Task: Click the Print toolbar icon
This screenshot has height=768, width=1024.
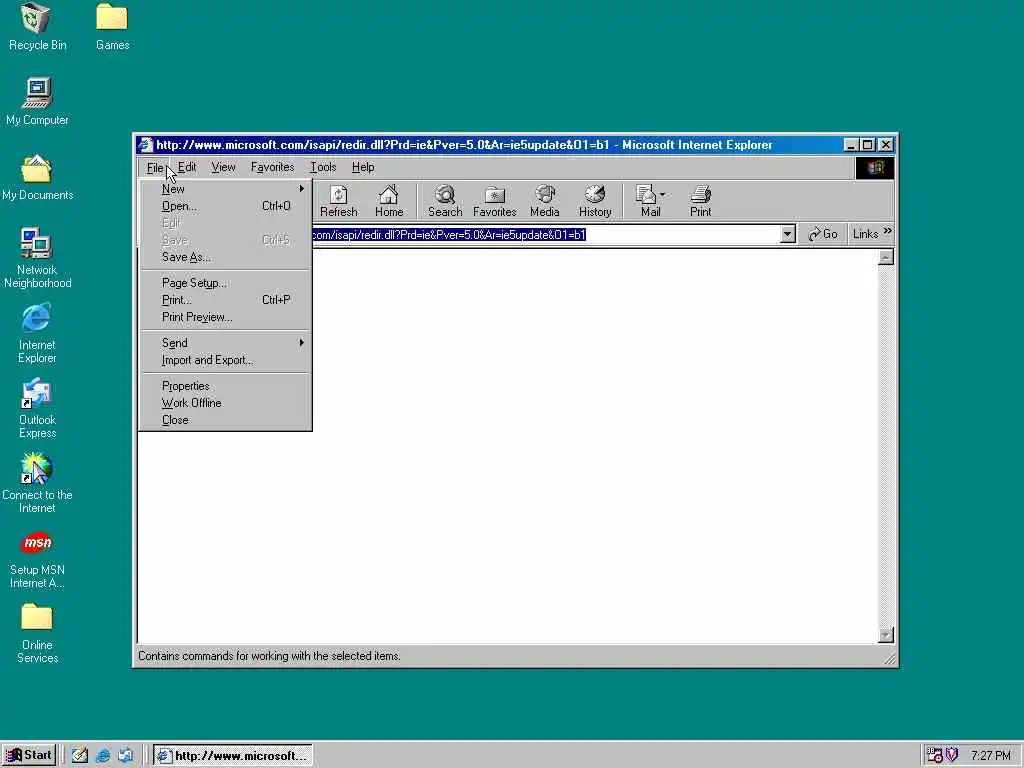Action: pos(701,200)
